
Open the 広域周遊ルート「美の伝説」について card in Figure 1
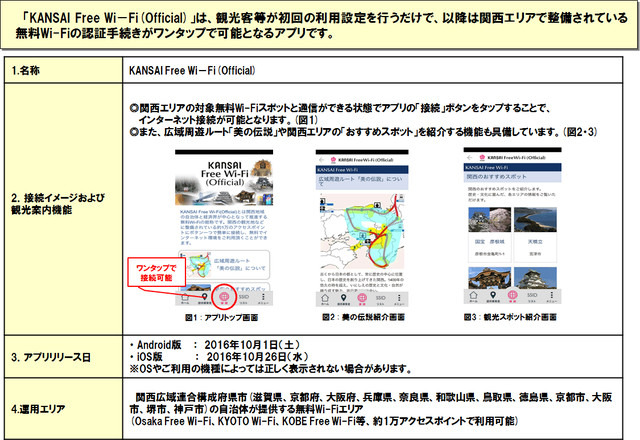pos(224,265)
